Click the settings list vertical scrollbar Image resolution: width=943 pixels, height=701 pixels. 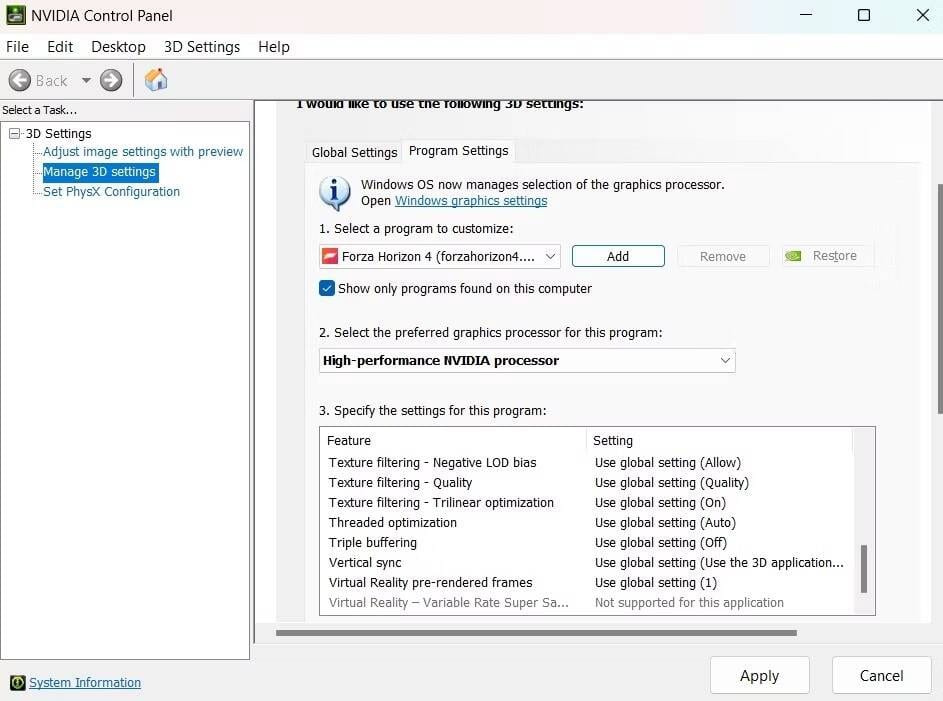pos(864,568)
